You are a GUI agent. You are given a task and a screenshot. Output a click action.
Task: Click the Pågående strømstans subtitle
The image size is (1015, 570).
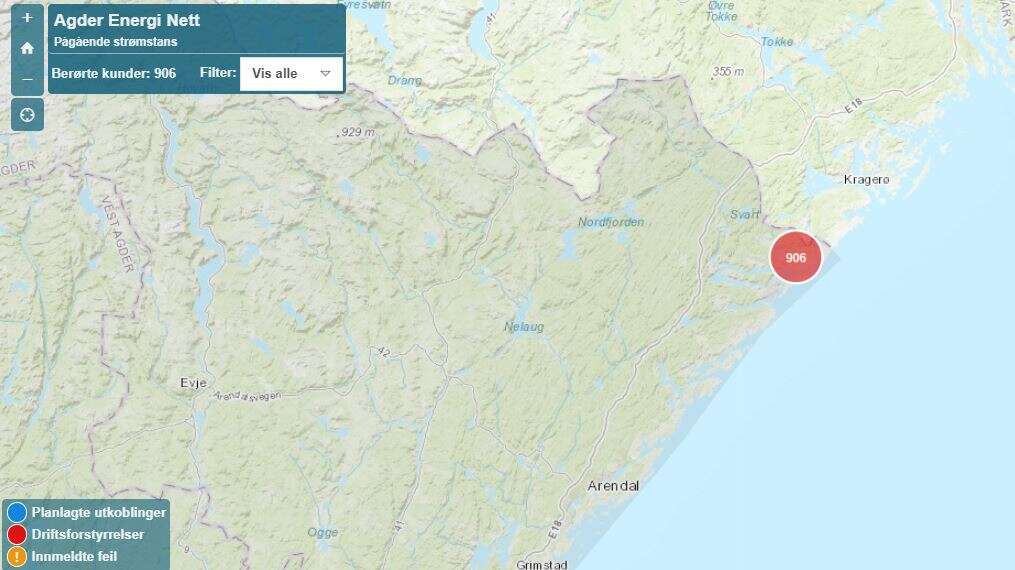[115, 42]
